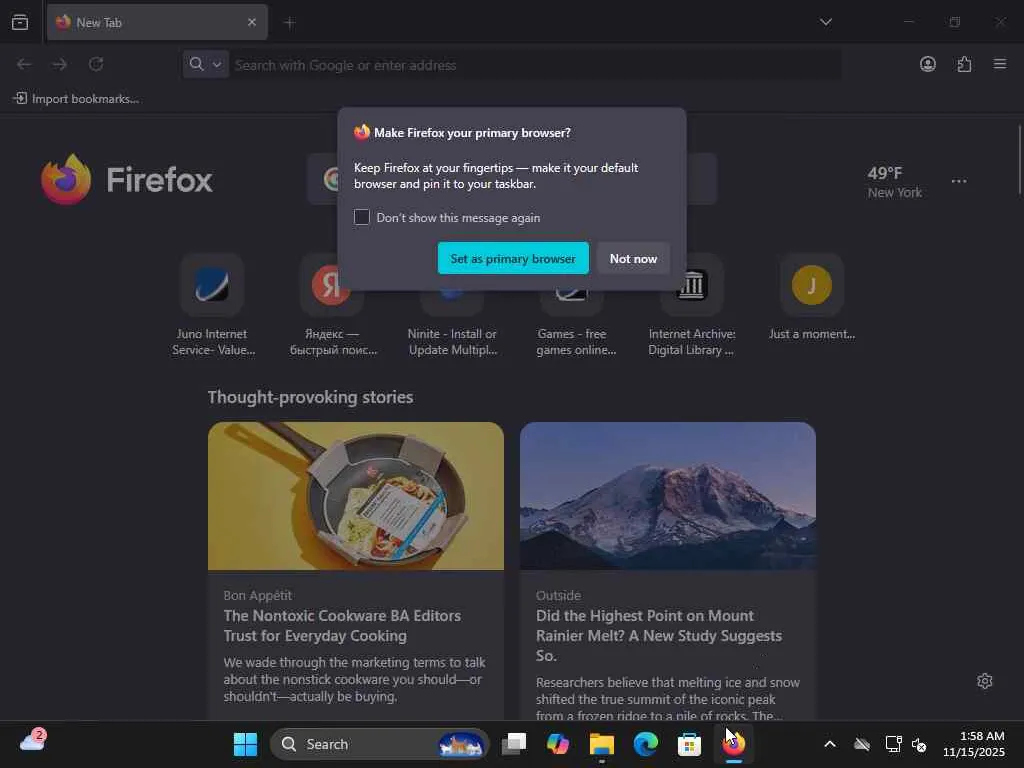Image resolution: width=1024 pixels, height=768 pixels.
Task: Open Internet Archive Digital Library shortcut
Action: click(692, 306)
